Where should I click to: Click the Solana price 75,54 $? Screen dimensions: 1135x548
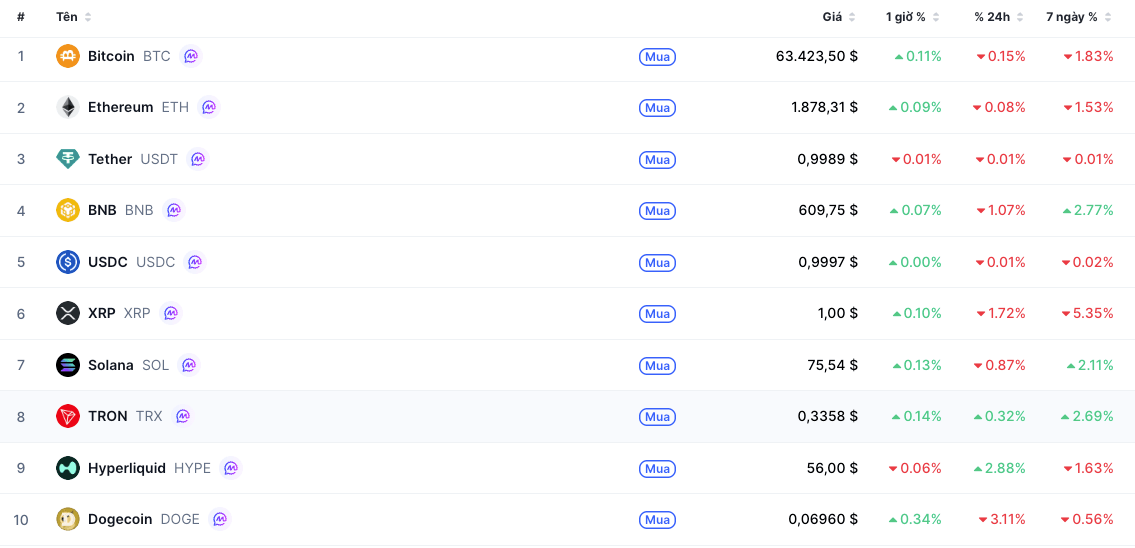[x=832, y=365]
